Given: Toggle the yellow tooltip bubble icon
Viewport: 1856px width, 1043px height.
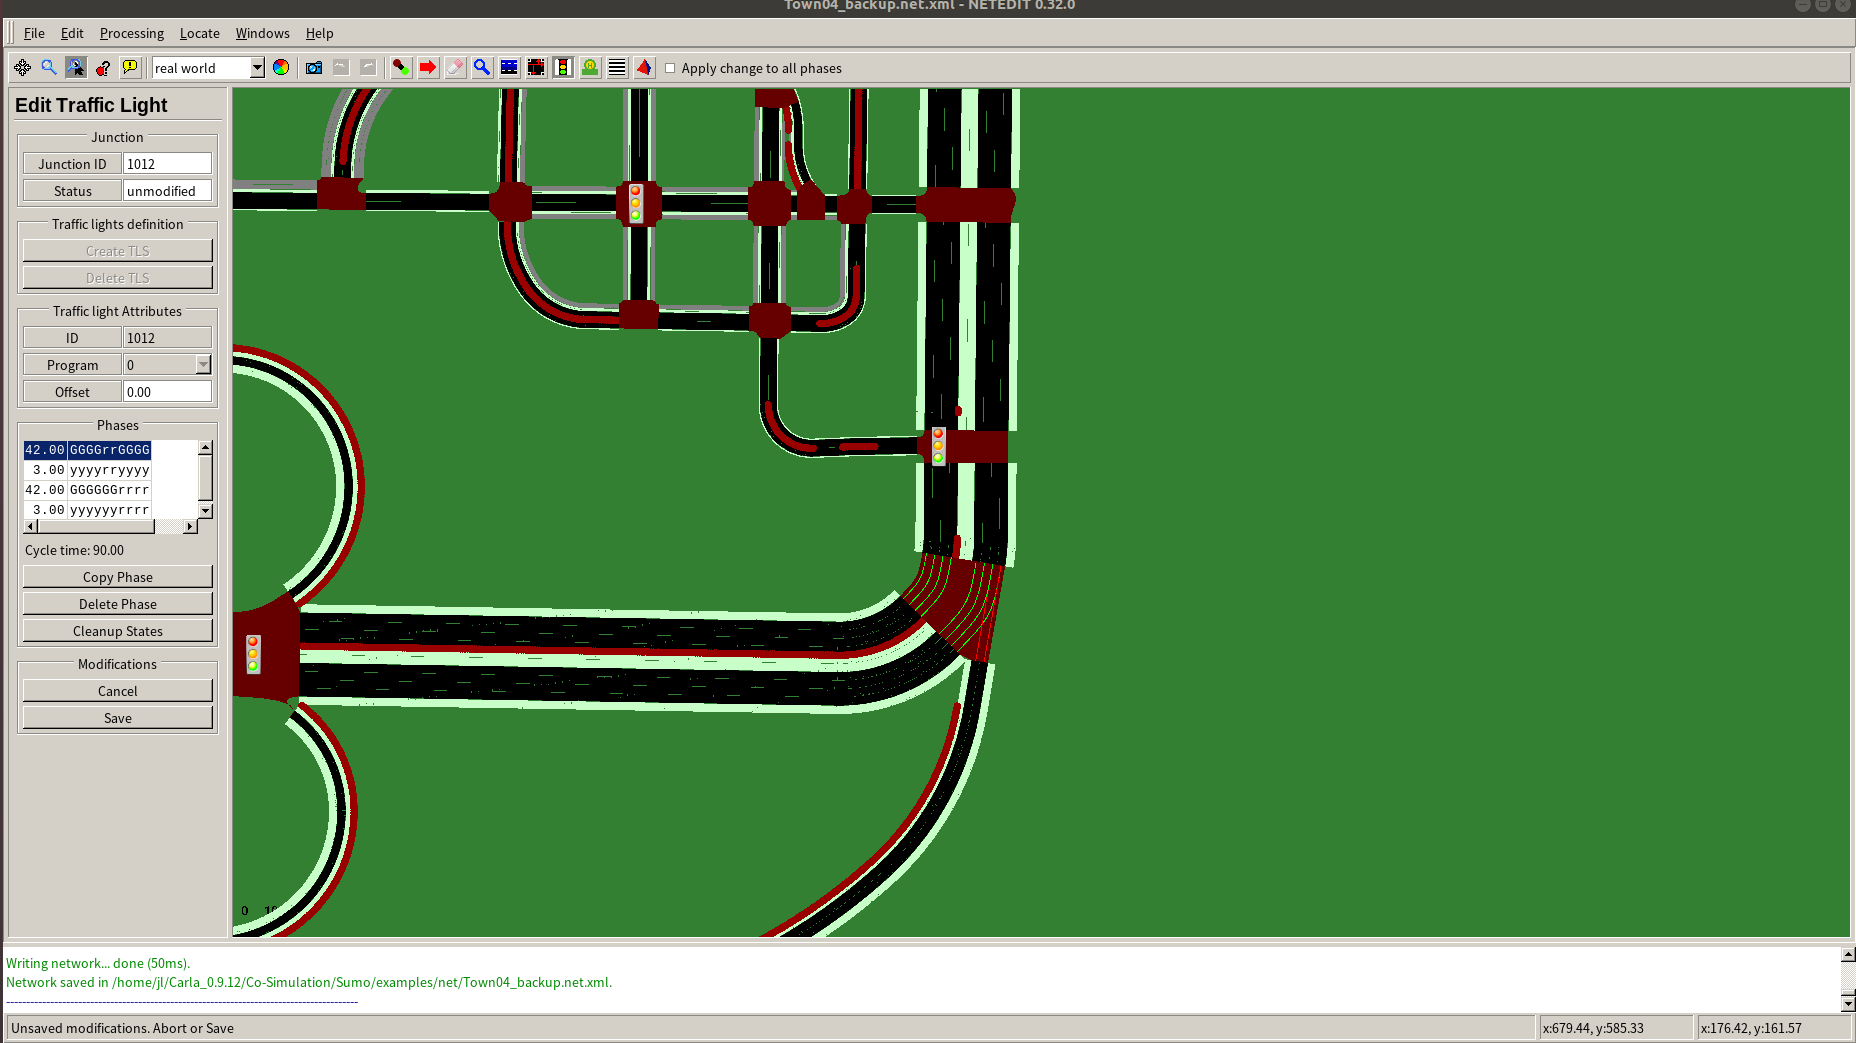Looking at the screenshot, I should point(130,68).
